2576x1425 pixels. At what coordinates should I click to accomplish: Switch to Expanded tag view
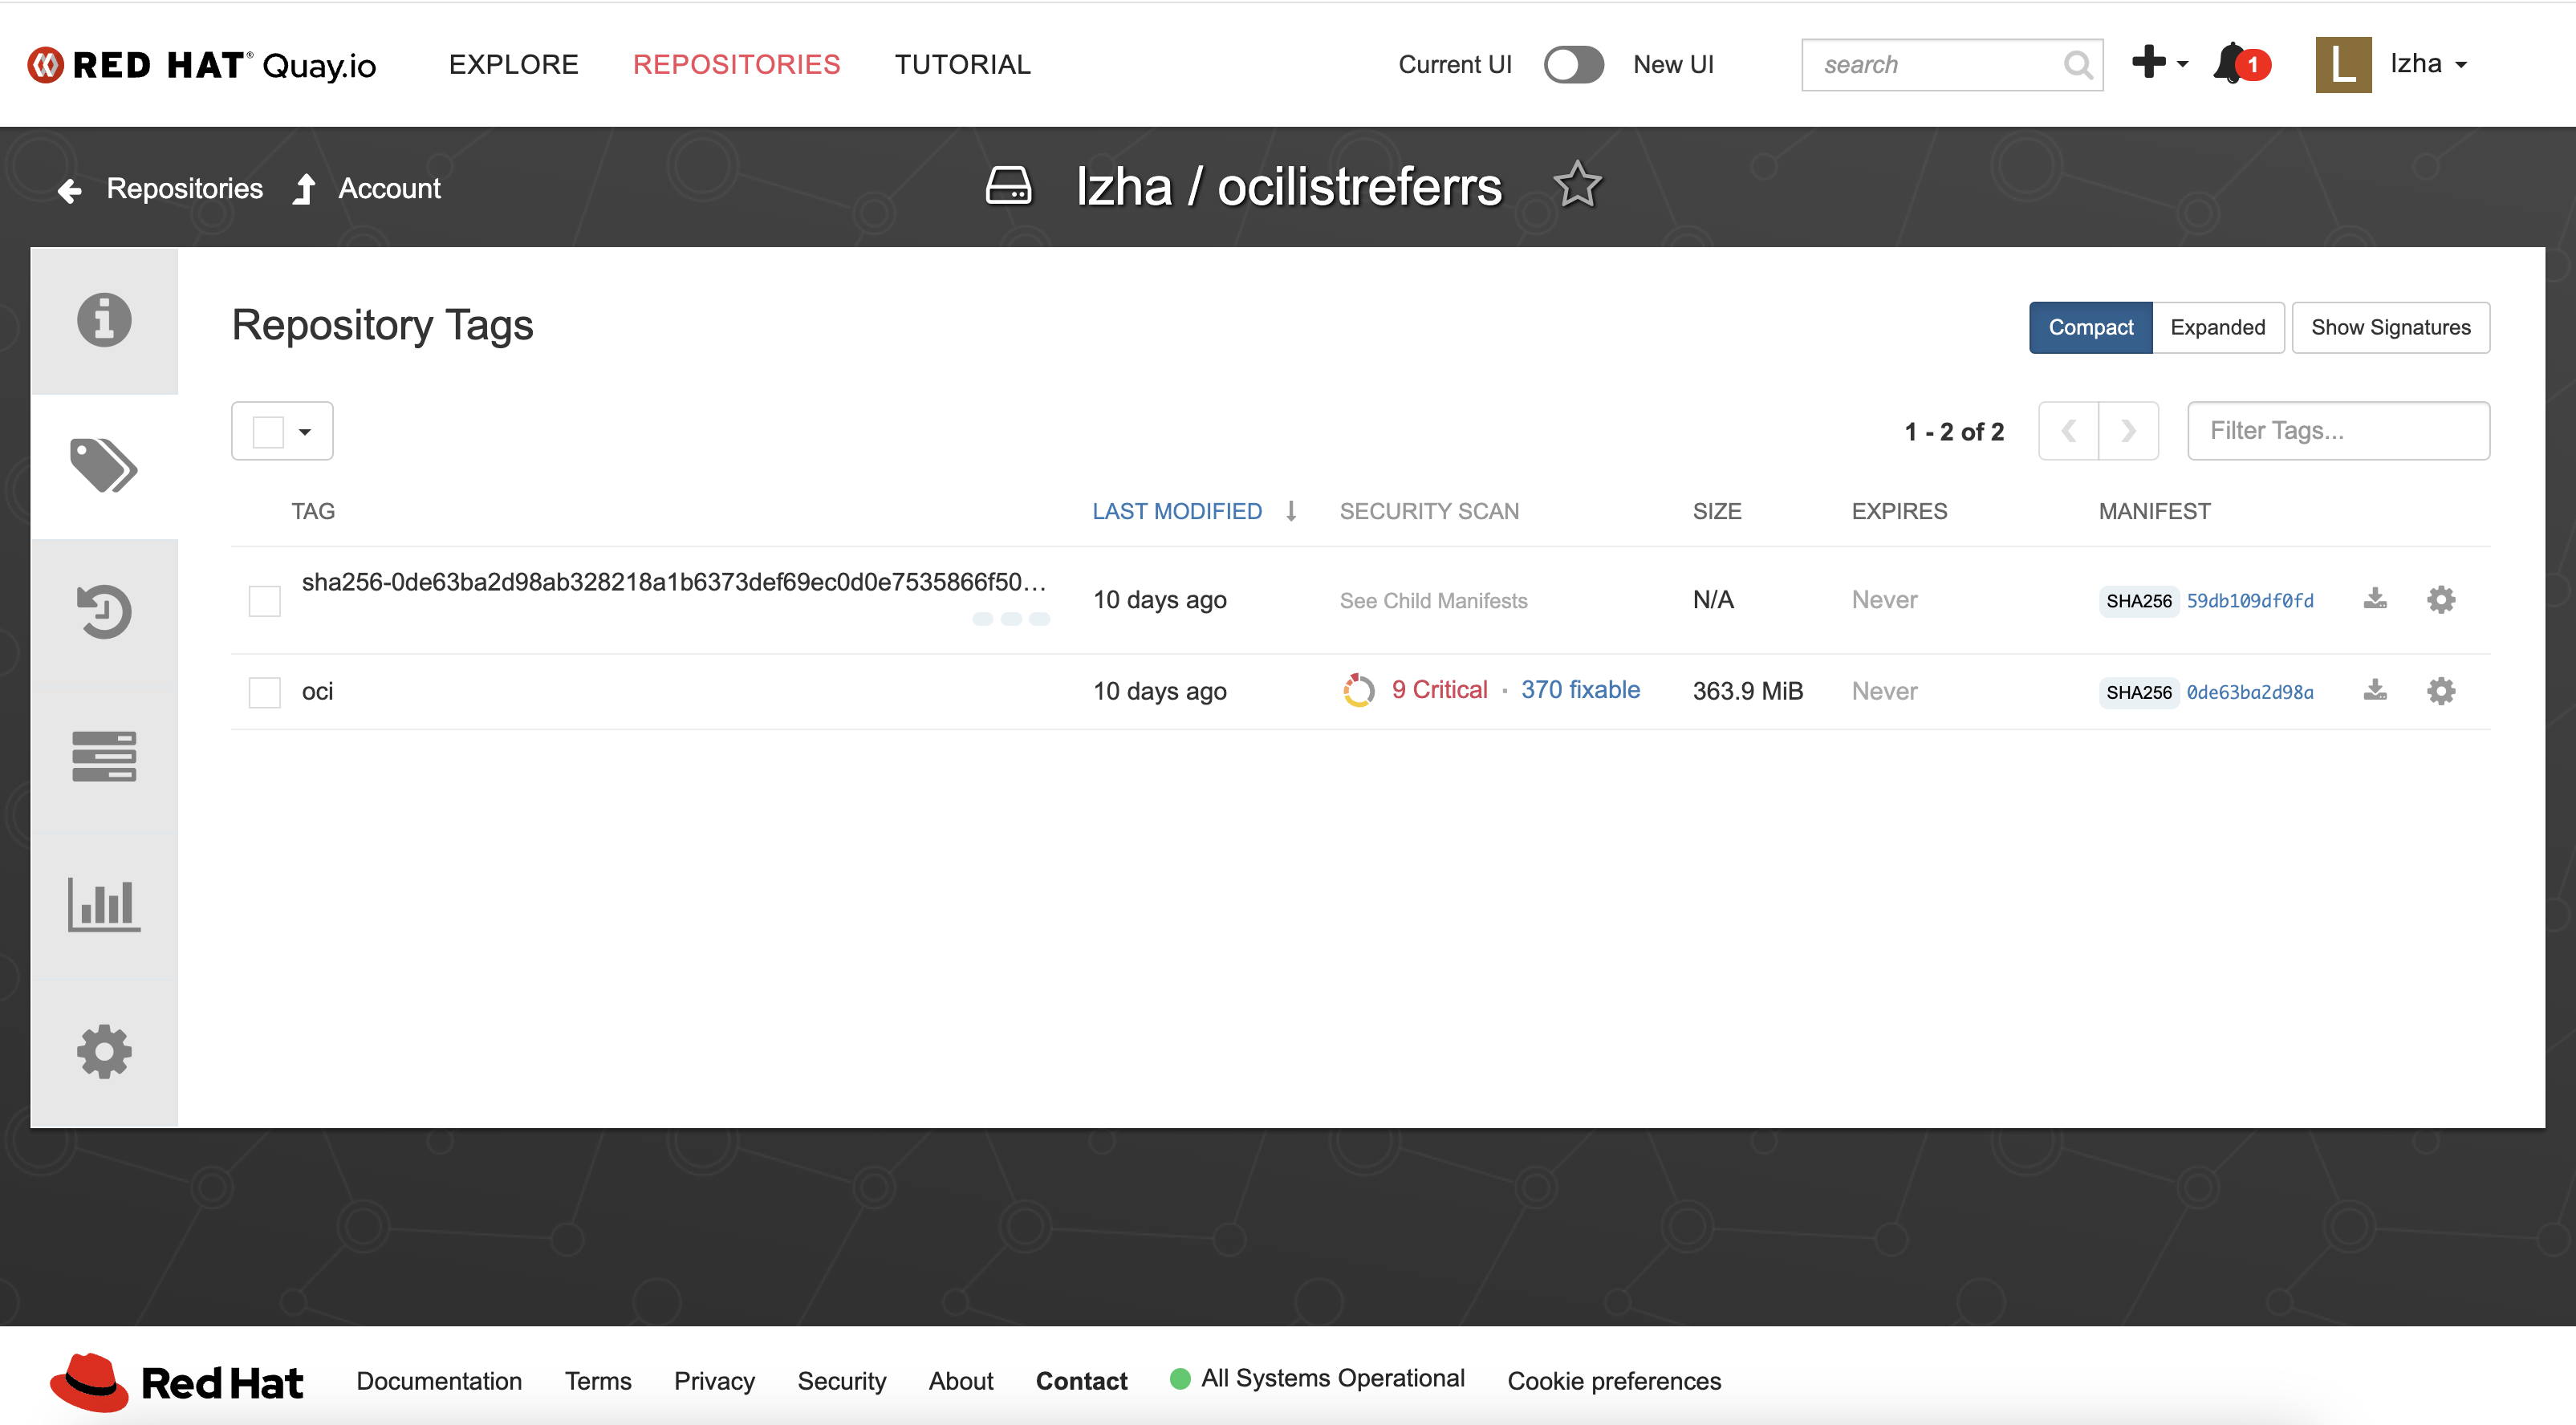(x=2217, y=328)
